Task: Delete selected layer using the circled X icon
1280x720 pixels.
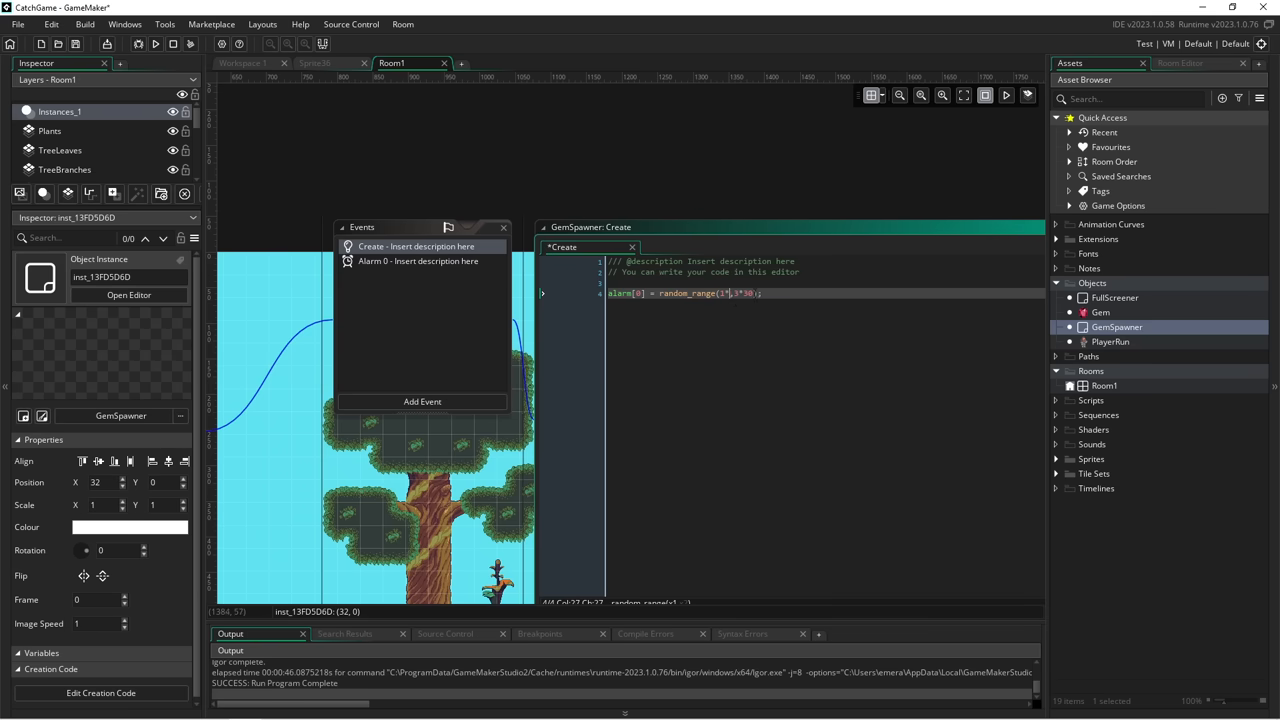Action: tap(184, 193)
